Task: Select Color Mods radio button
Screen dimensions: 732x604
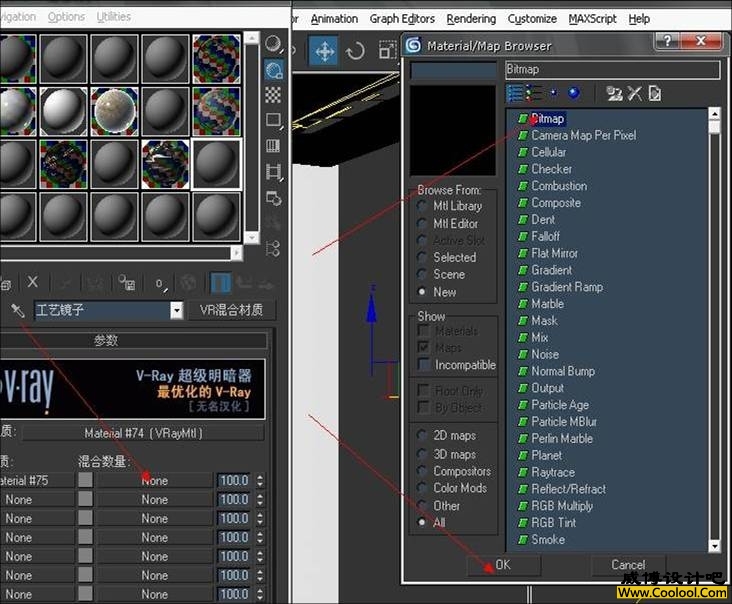Action: coord(422,488)
